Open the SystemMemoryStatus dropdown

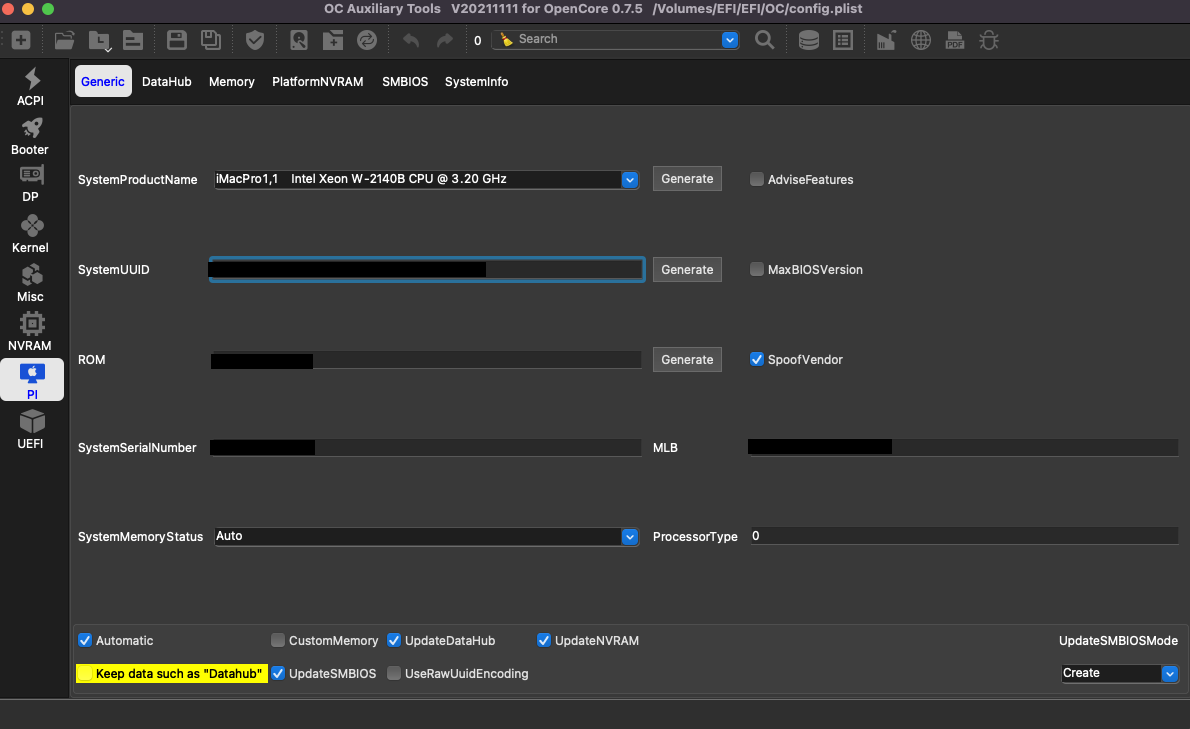(629, 537)
